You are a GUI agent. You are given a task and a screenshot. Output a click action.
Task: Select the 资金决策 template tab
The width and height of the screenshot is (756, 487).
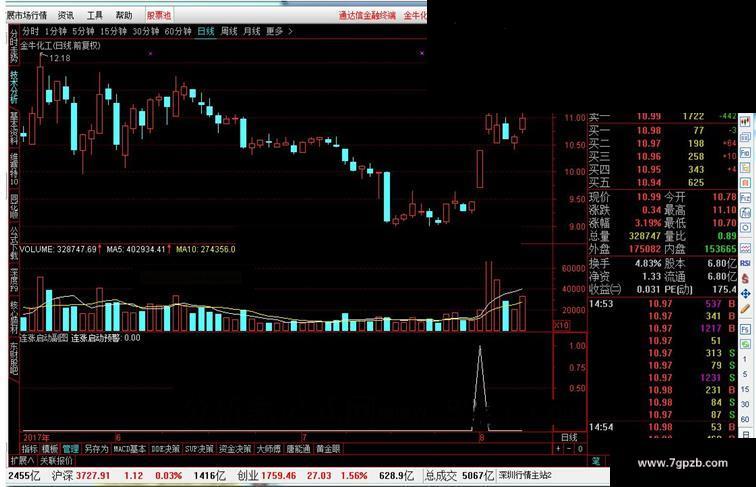click(x=235, y=449)
